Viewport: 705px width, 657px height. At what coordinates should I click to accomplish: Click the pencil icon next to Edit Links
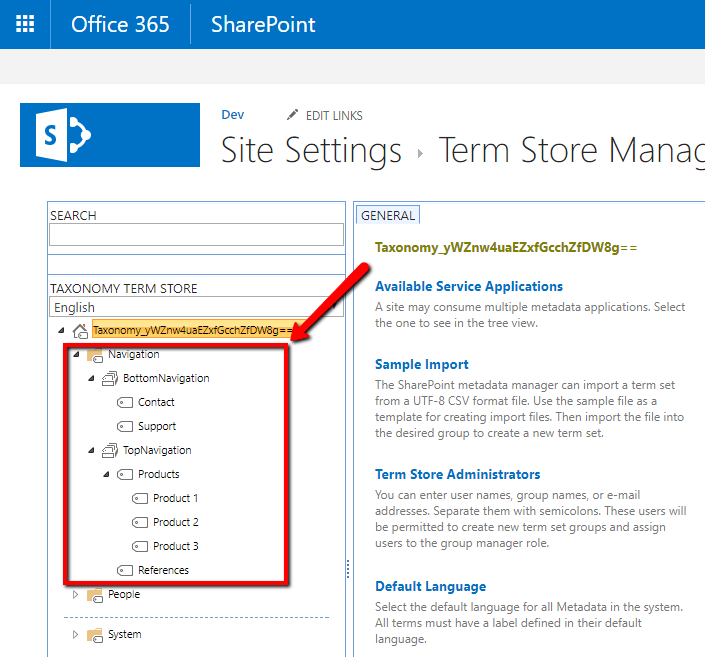(293, 116)
